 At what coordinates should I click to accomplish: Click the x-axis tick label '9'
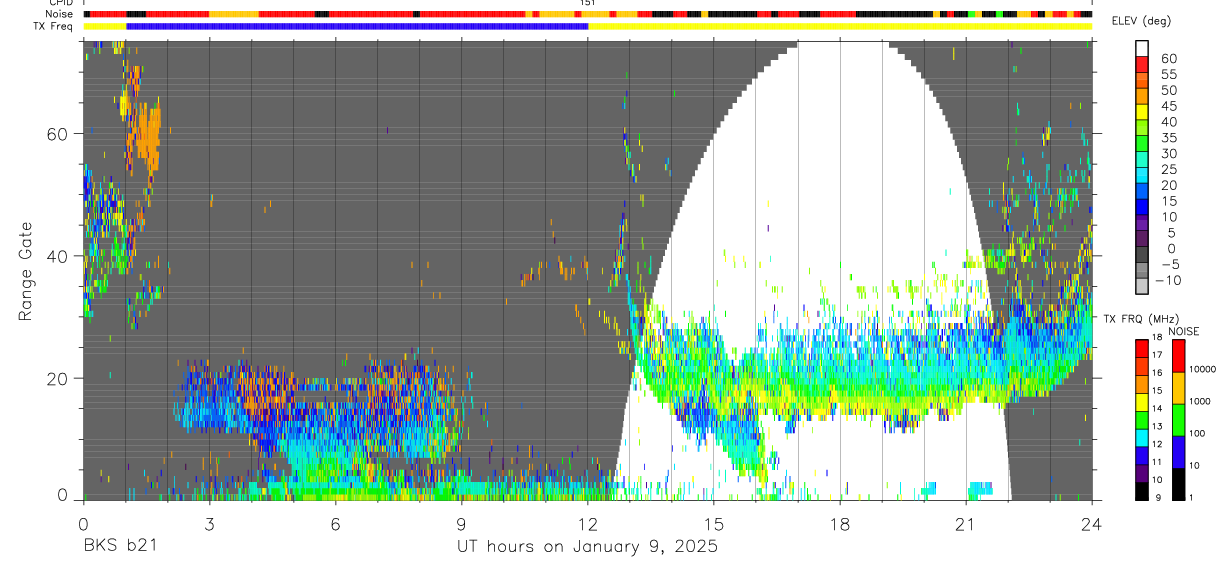461,524
